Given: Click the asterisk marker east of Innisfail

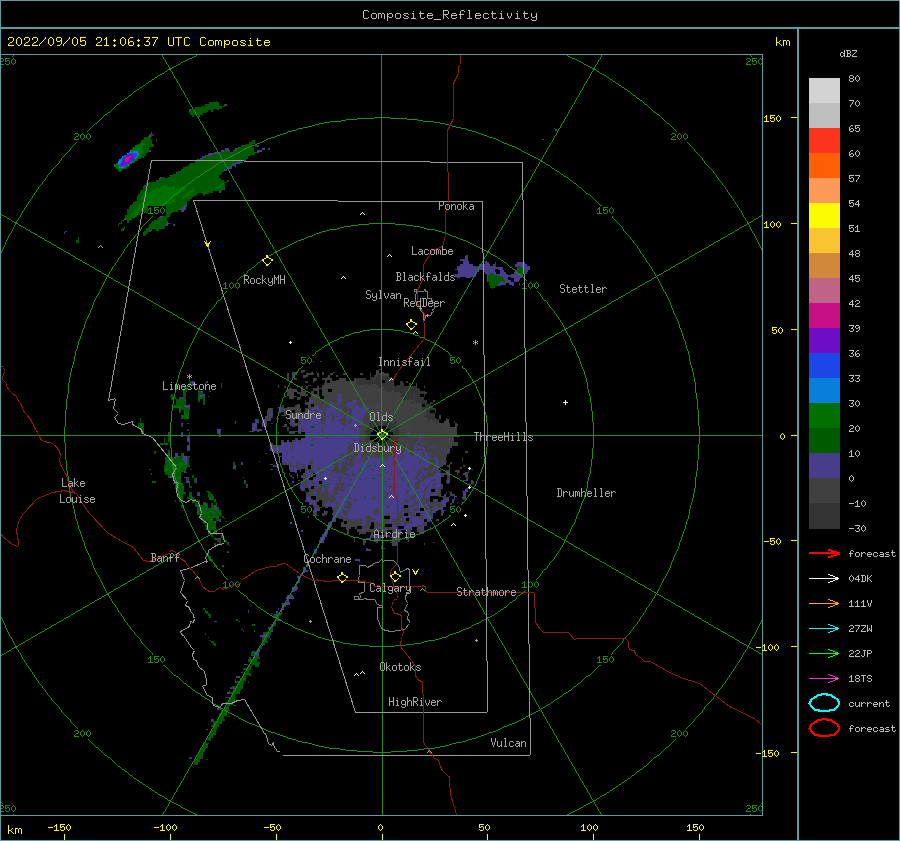Looking at the screenshot, I should [x=475, y=343].
